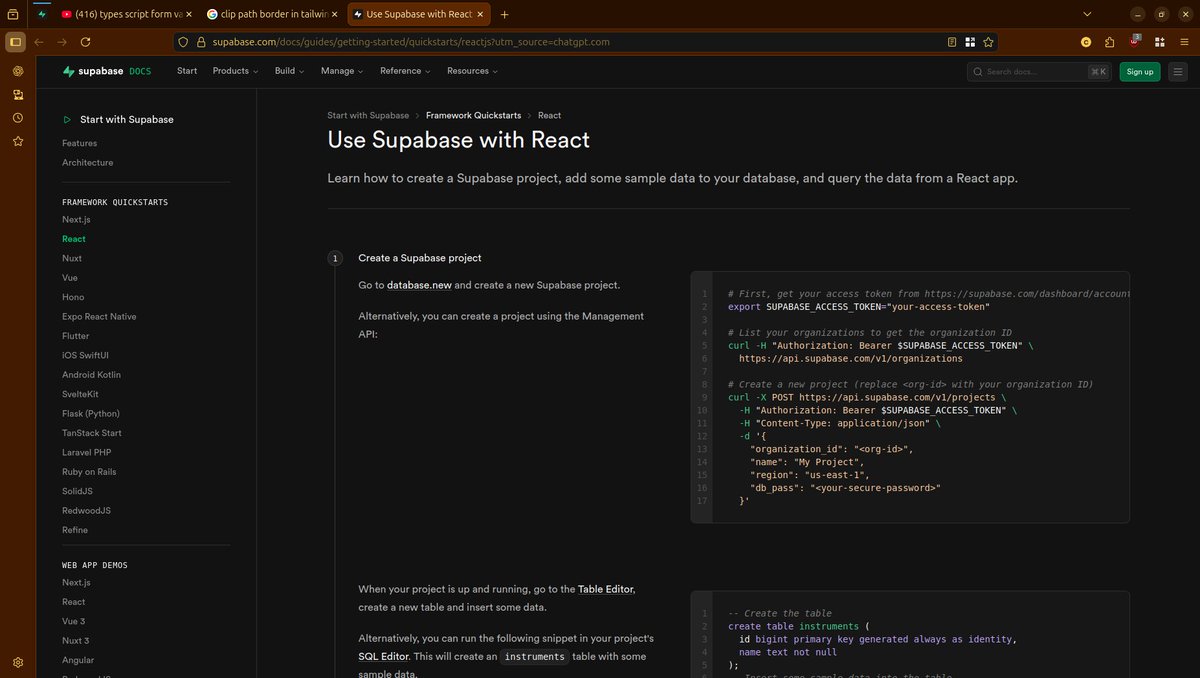The width and height of the screenshot is (1200, 678).
Task: Click the supabase.com URL in address bar
Action: (x=411, y=42)
